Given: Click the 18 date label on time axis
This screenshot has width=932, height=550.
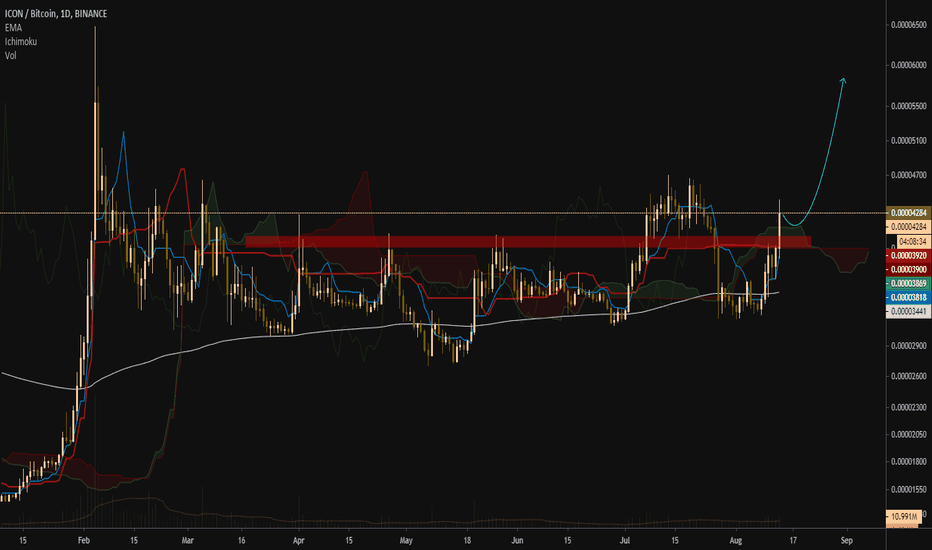Looking at the screenshot, I should coord(468,540).
